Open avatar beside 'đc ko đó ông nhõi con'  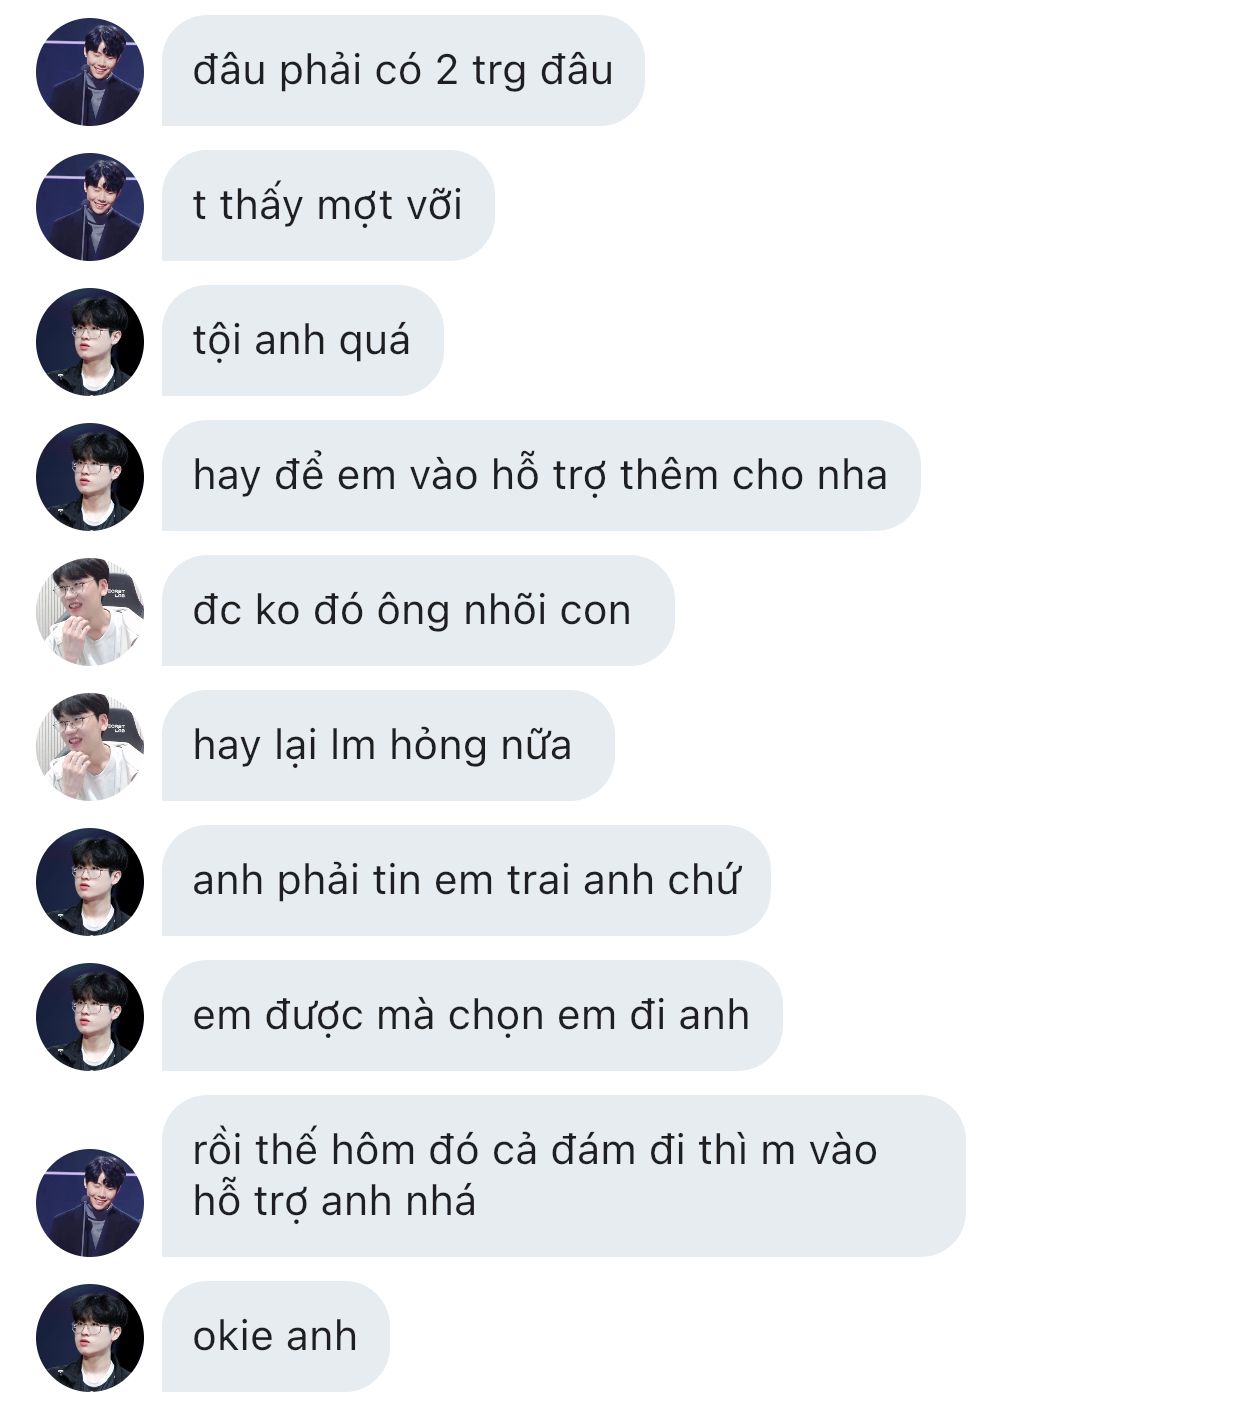90,612
